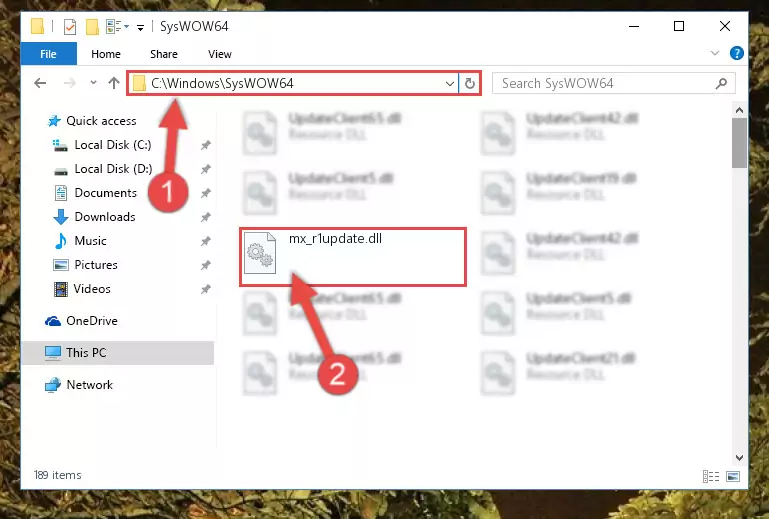The image size is (769, 519).
Task: Click the pin icon beside Pictures
Action: point(205,265)
